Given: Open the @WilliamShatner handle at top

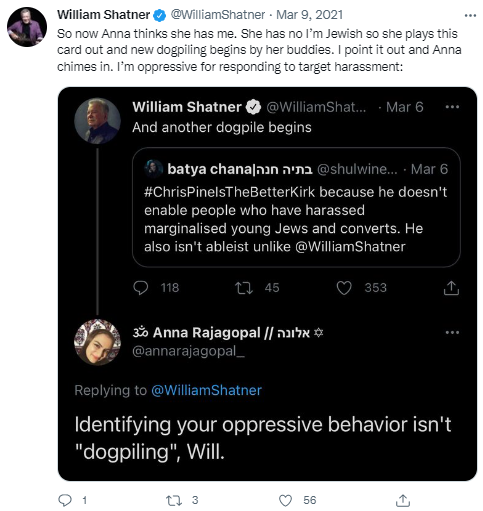Looking at the screenshot, I should 218,15.
